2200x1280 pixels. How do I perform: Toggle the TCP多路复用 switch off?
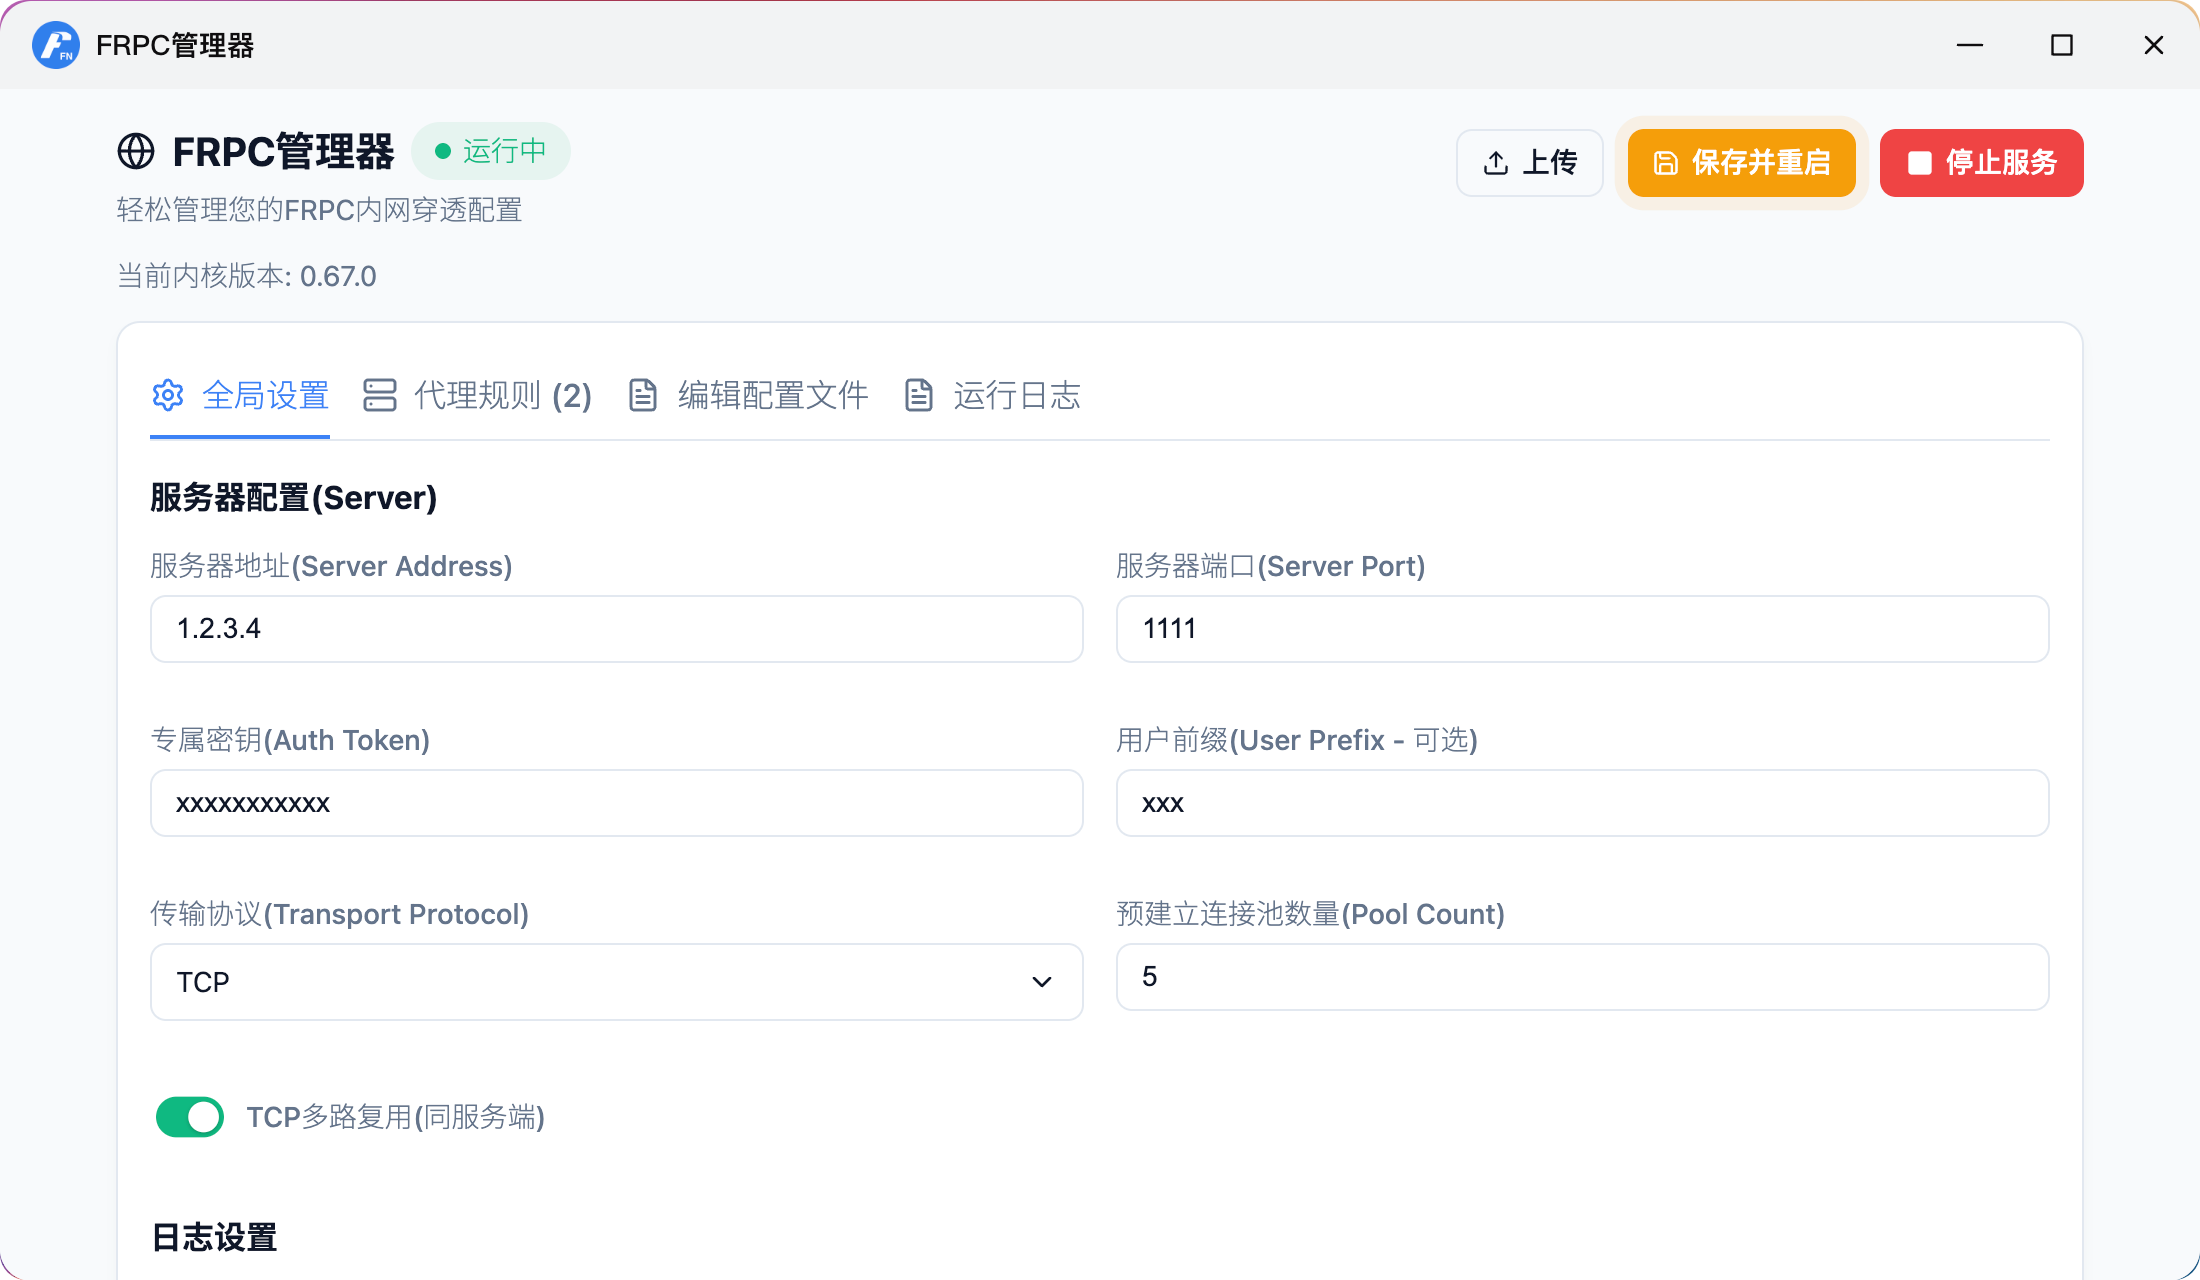click(190, 1117)
